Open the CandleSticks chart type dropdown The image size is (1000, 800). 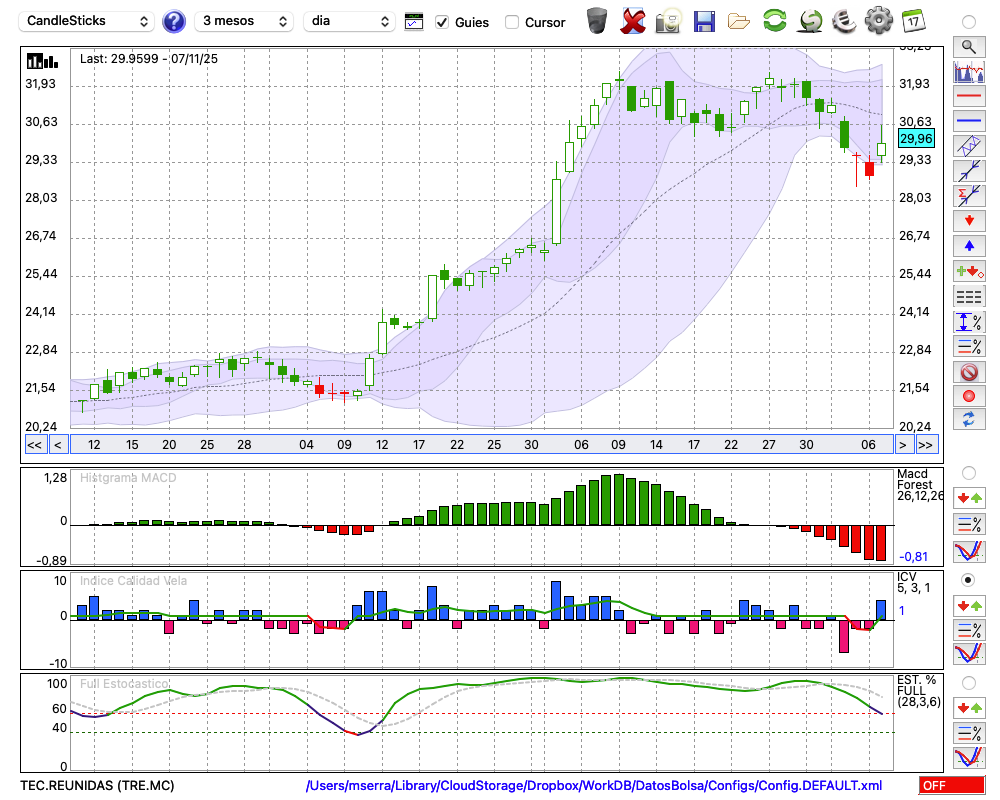coord(87,21)
